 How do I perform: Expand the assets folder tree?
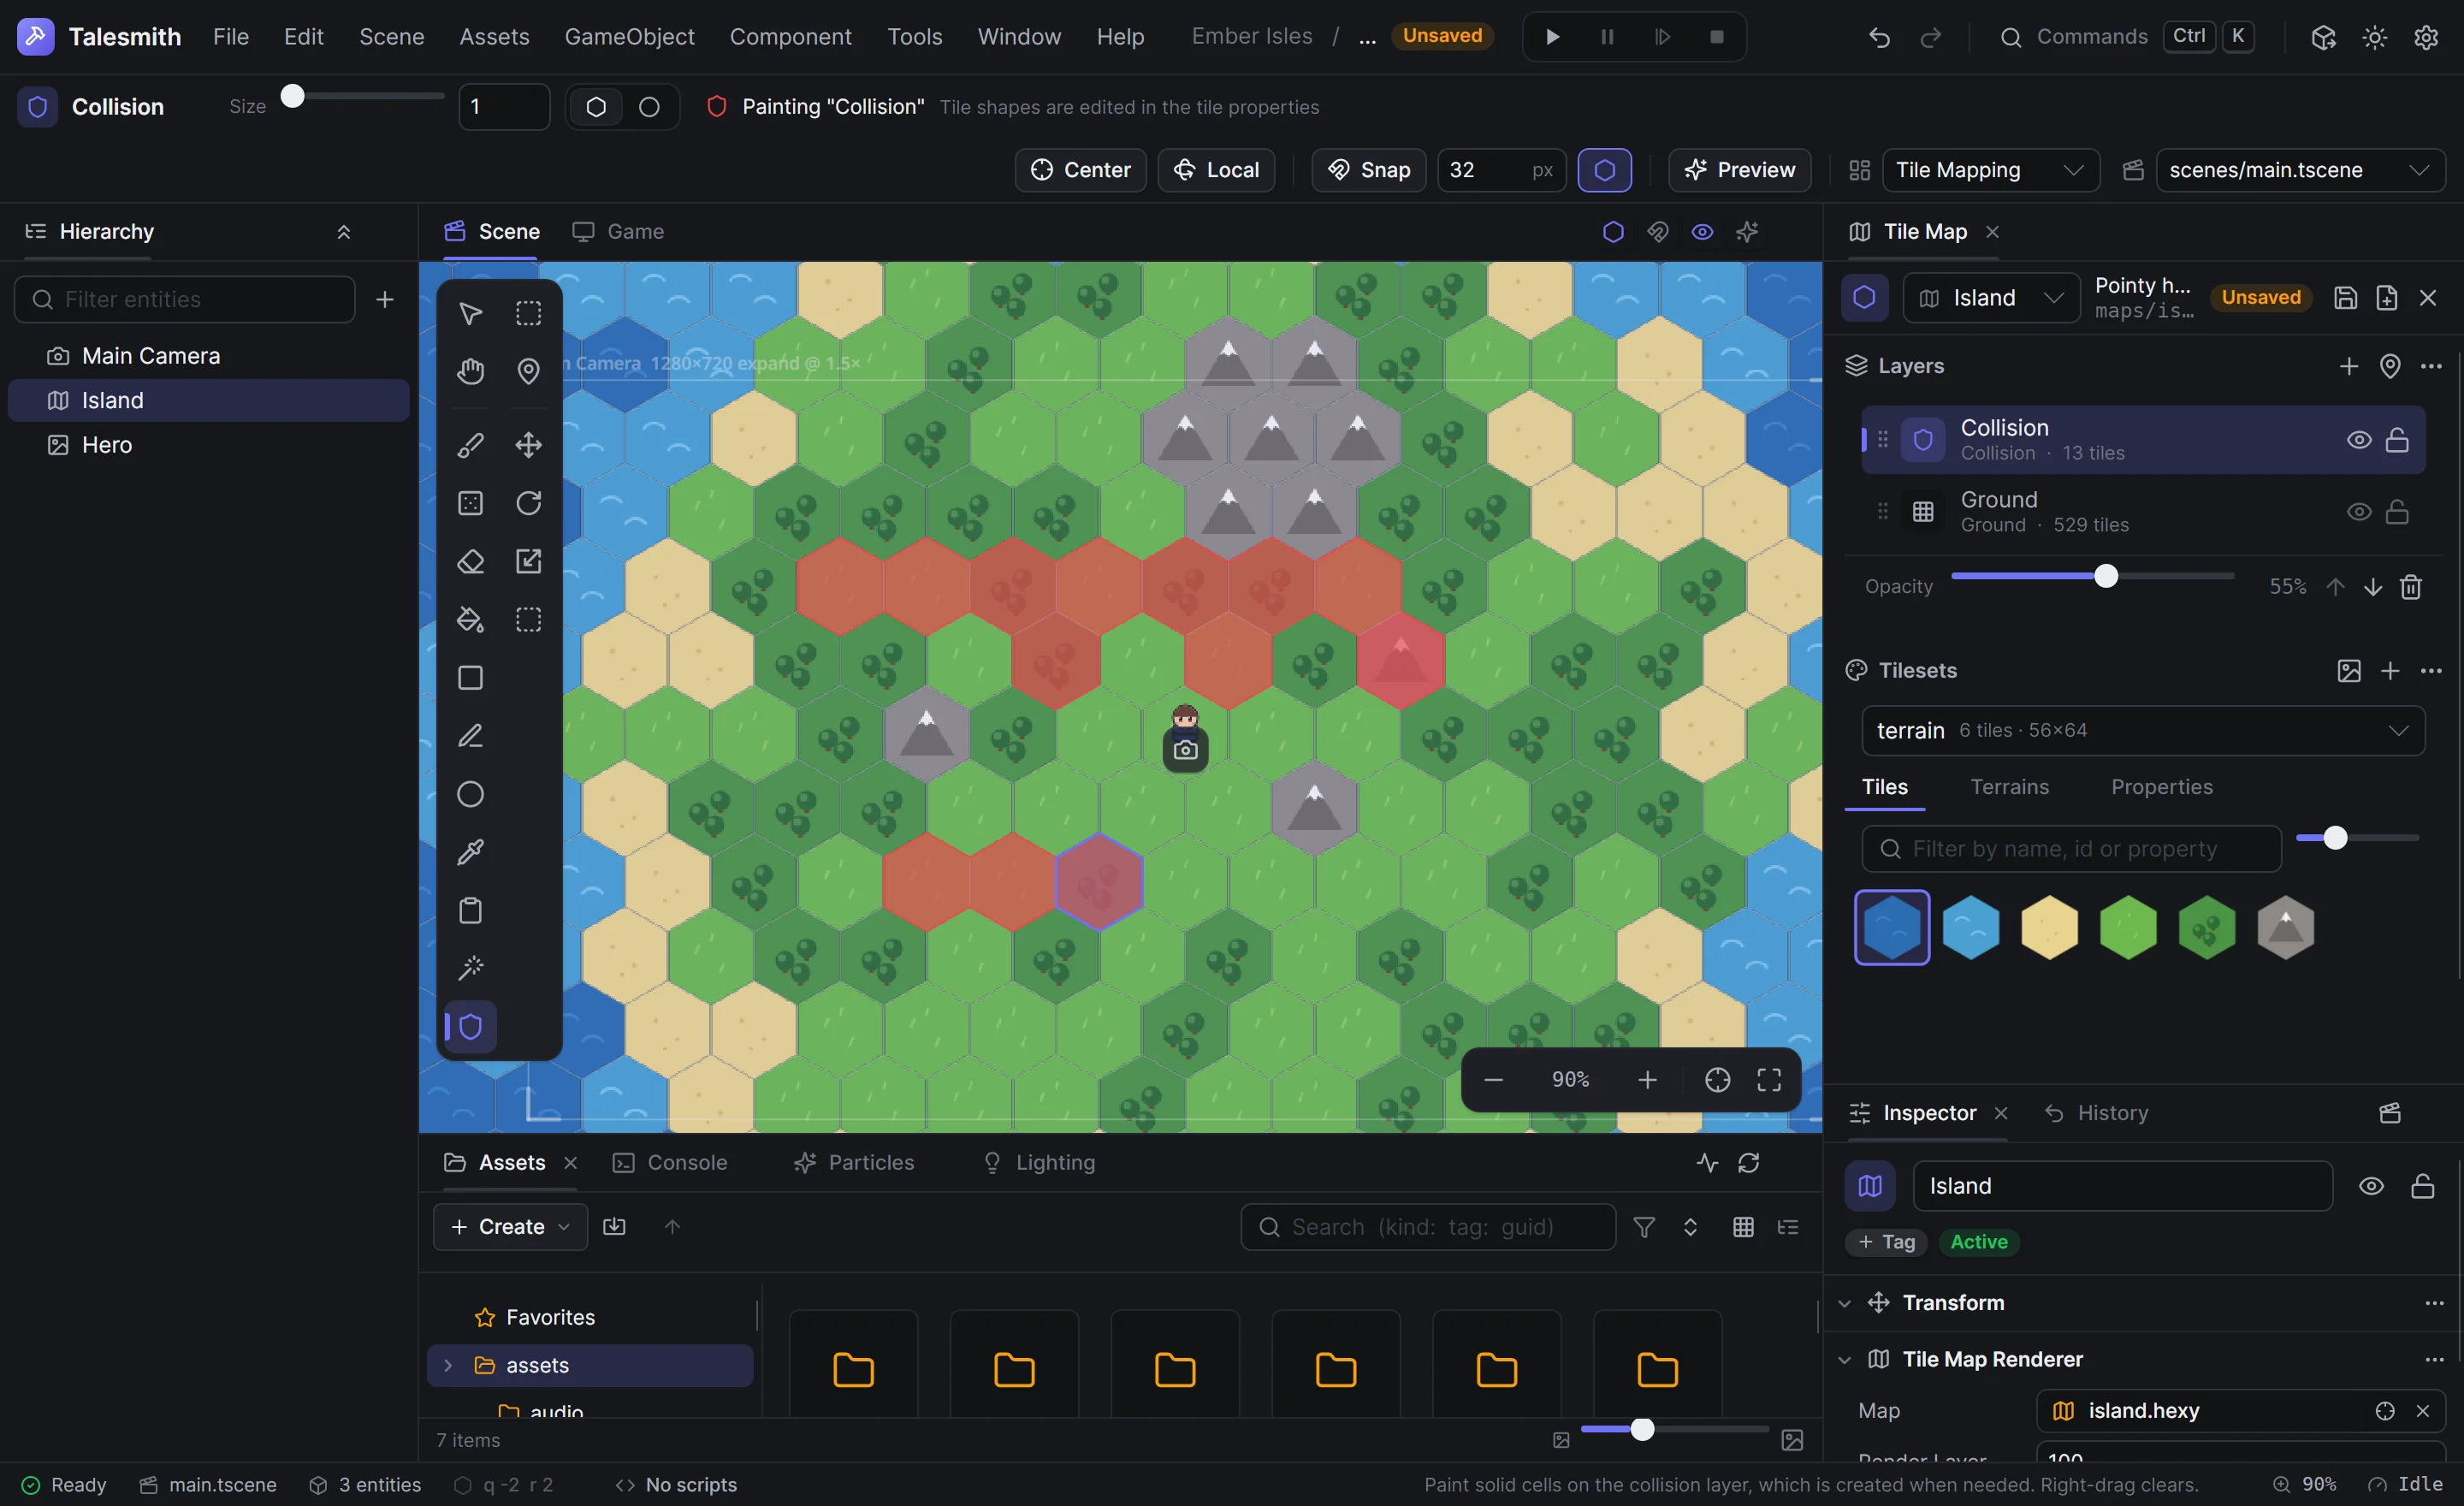pos(448,1366)
